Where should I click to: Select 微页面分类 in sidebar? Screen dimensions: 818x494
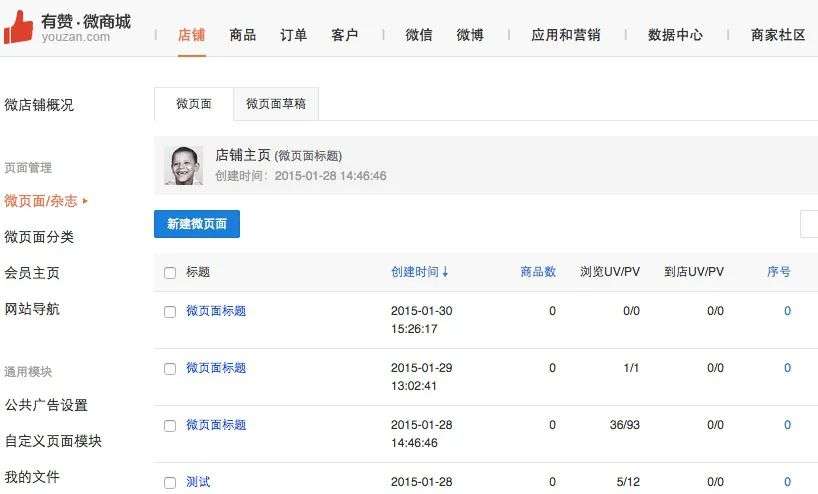(x=39, y=237)
